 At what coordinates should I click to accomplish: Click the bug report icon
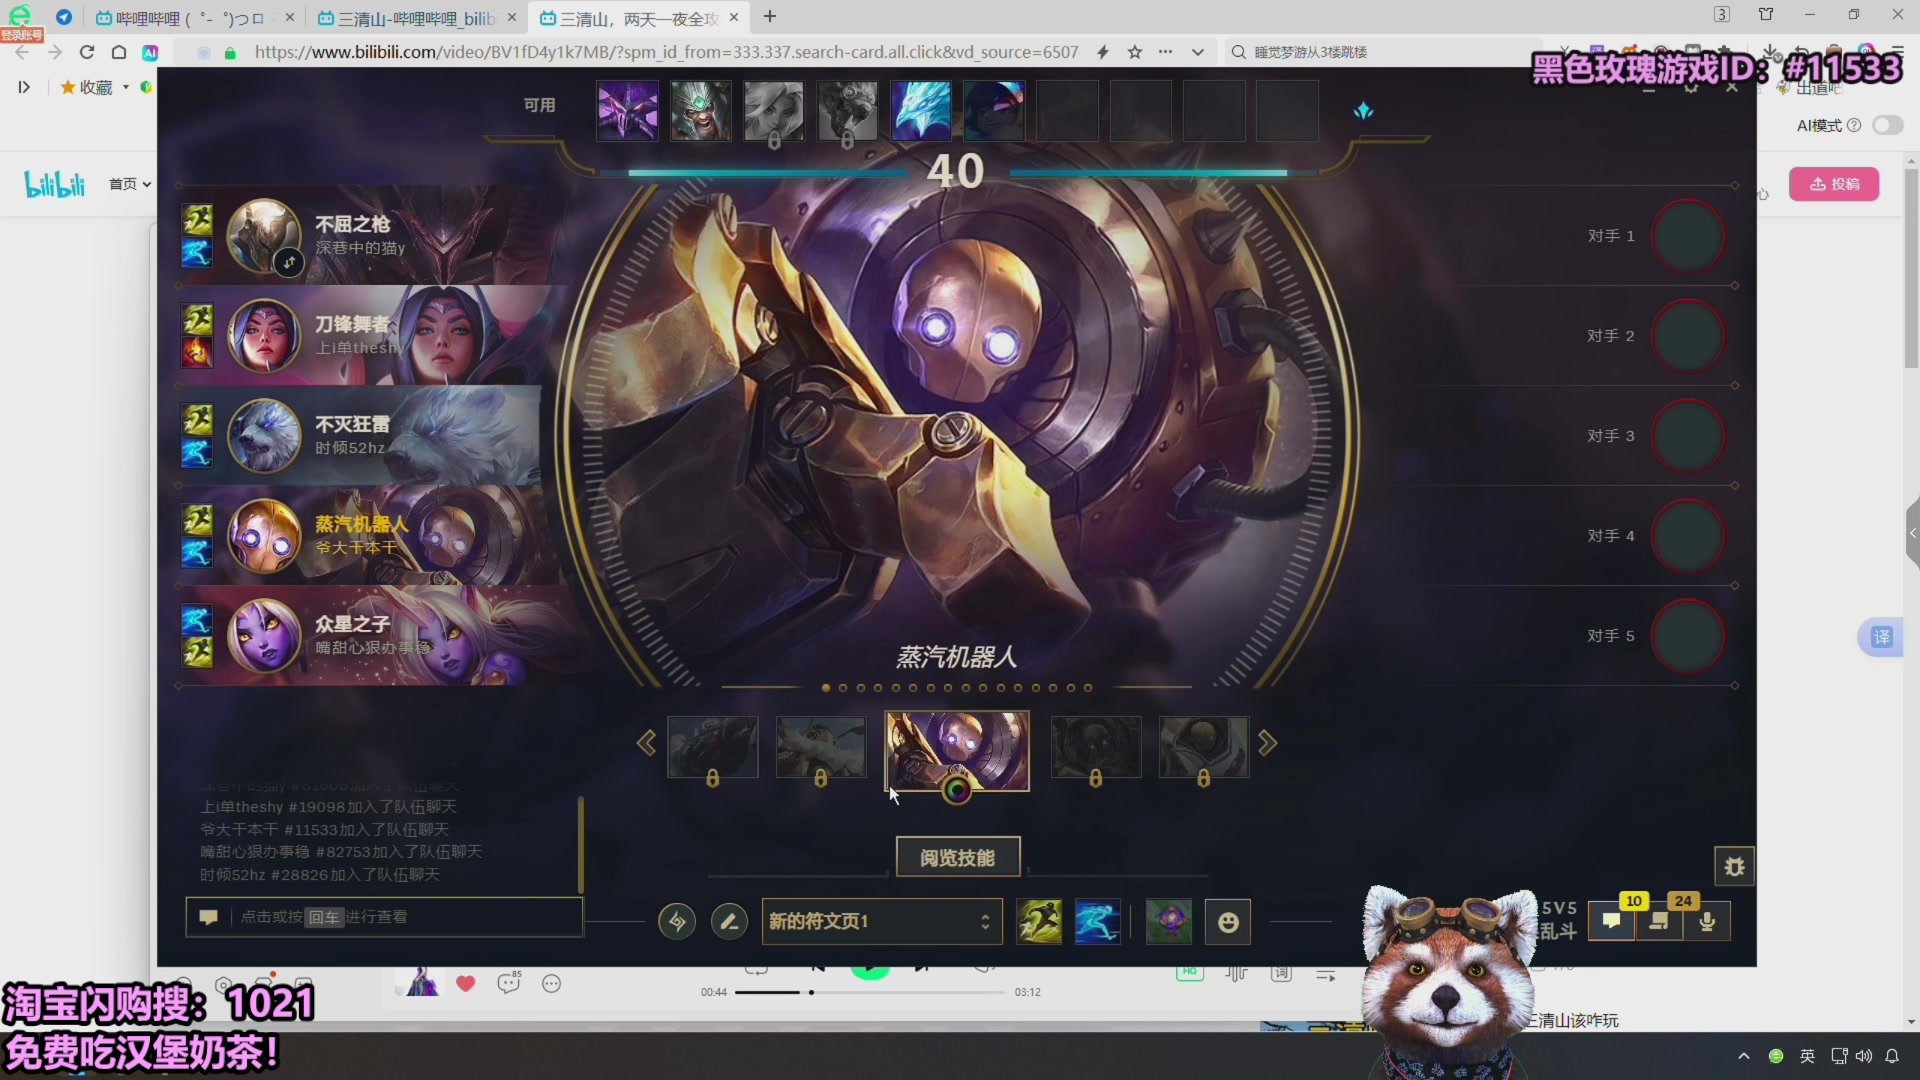[1734, 867]
